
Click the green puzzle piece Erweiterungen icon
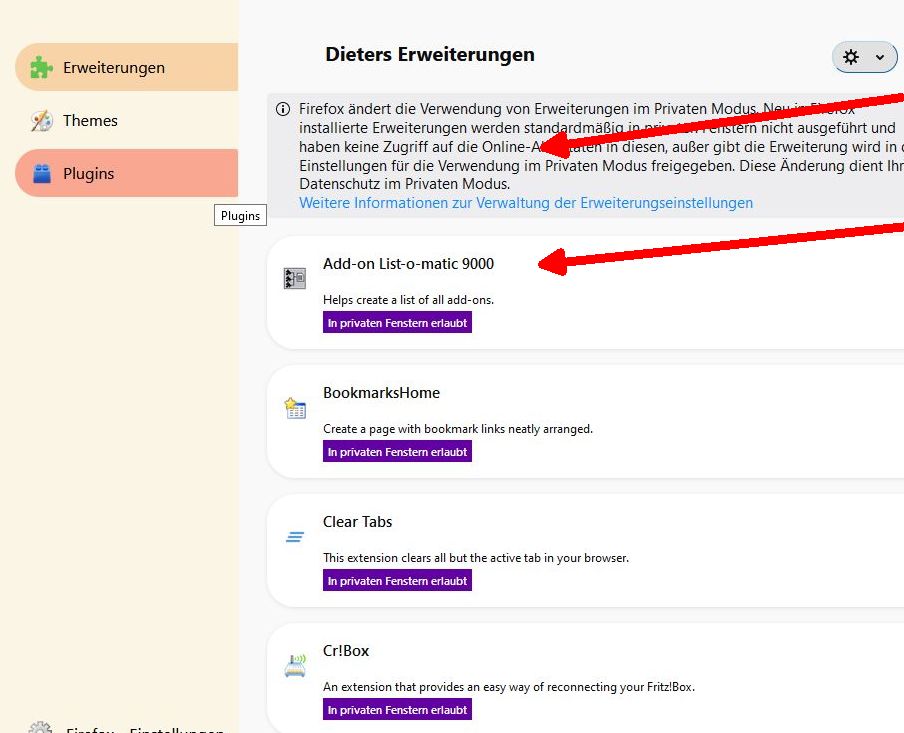[x=42, y=67]
